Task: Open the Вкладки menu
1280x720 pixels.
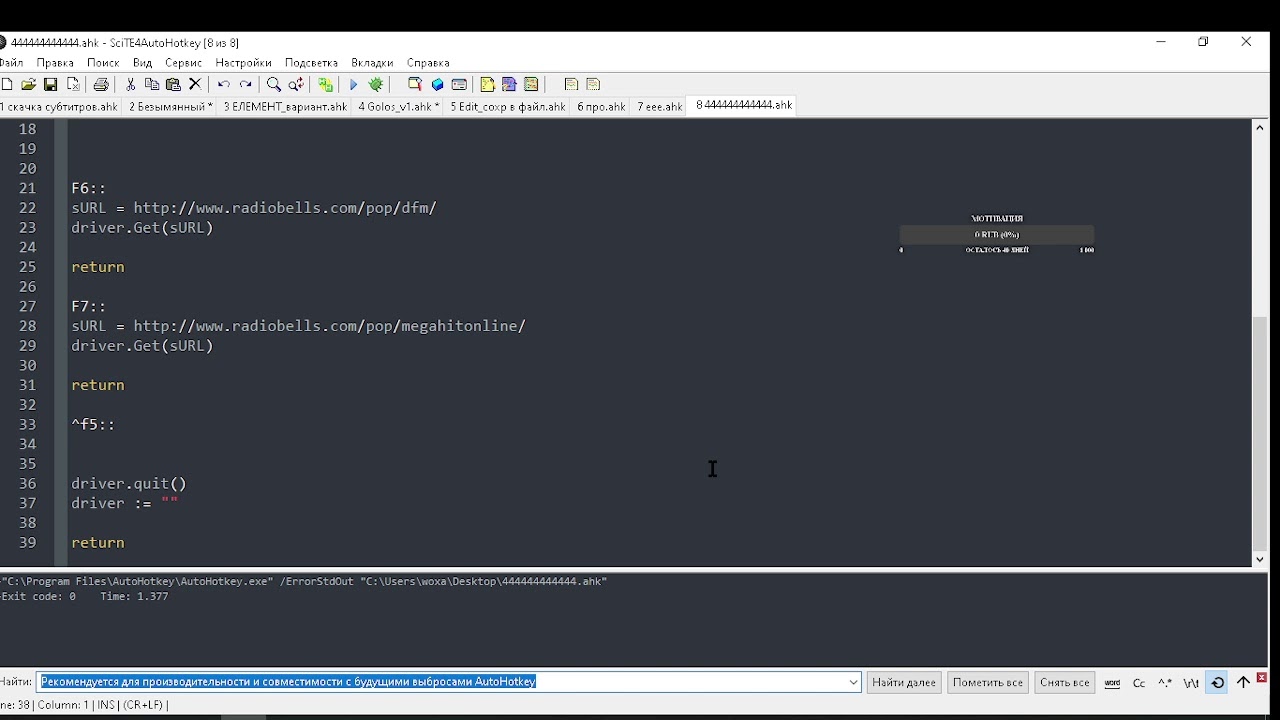Action: (x=372, y=63)
